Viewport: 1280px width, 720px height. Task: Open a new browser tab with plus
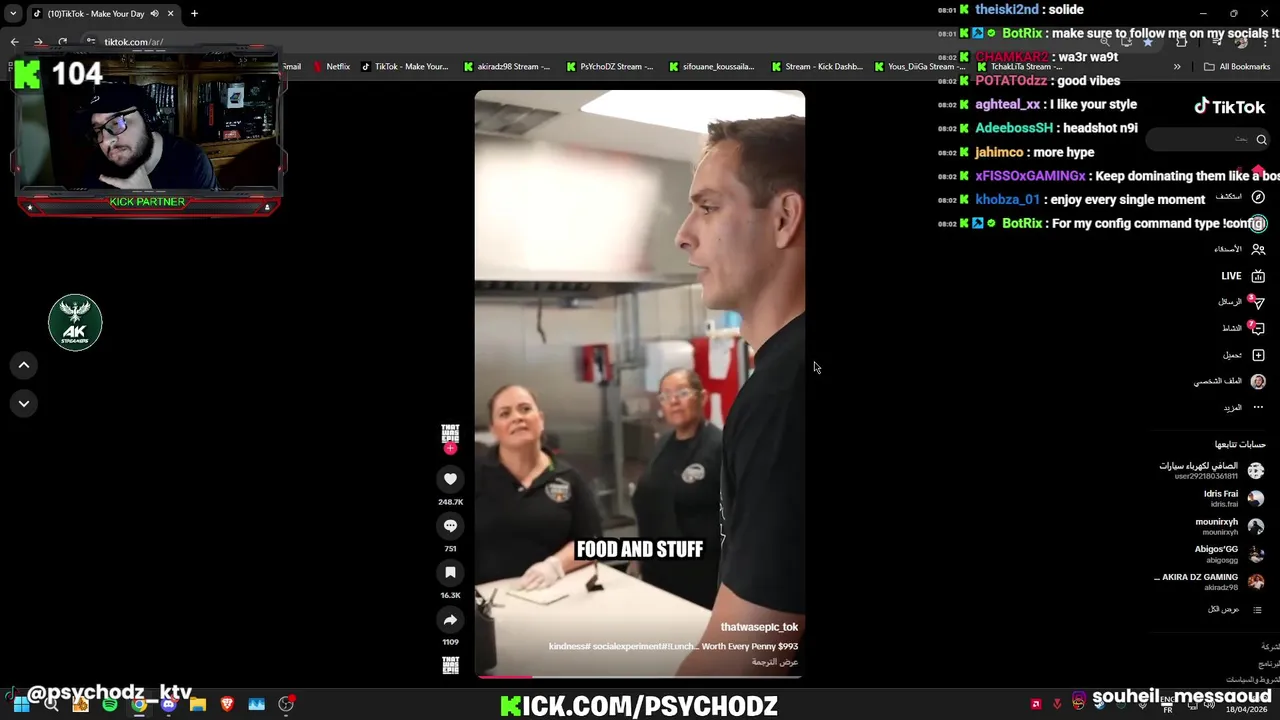pos(194,14)
